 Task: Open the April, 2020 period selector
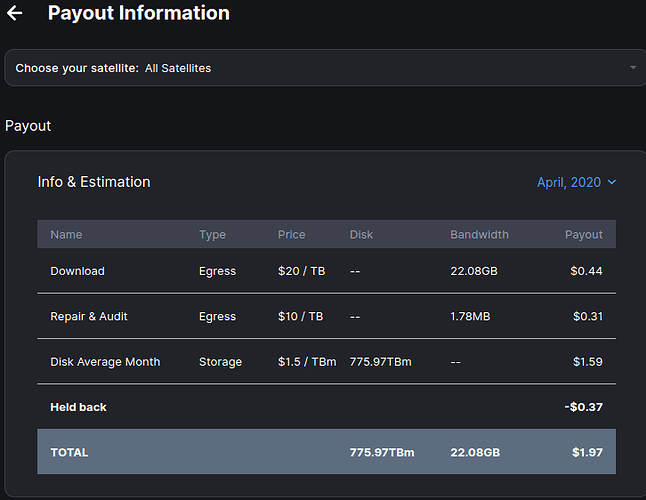570,182
